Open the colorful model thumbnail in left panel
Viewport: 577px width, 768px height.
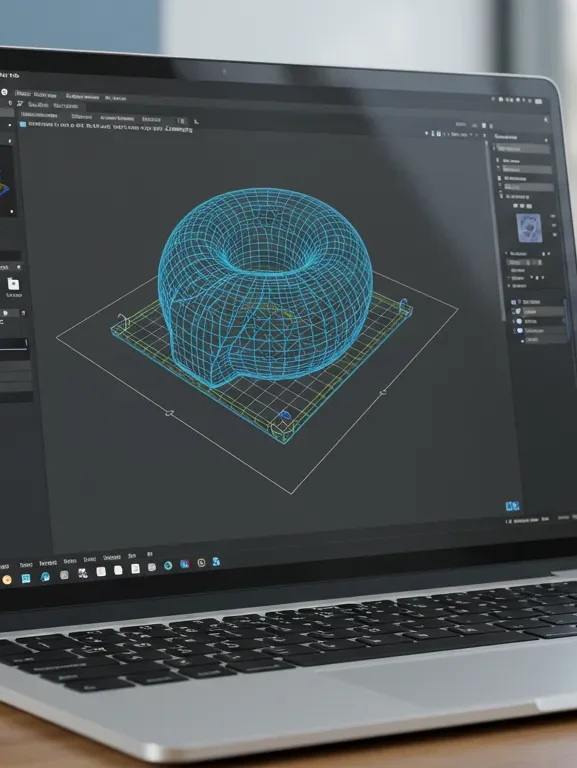coord(6,180)
